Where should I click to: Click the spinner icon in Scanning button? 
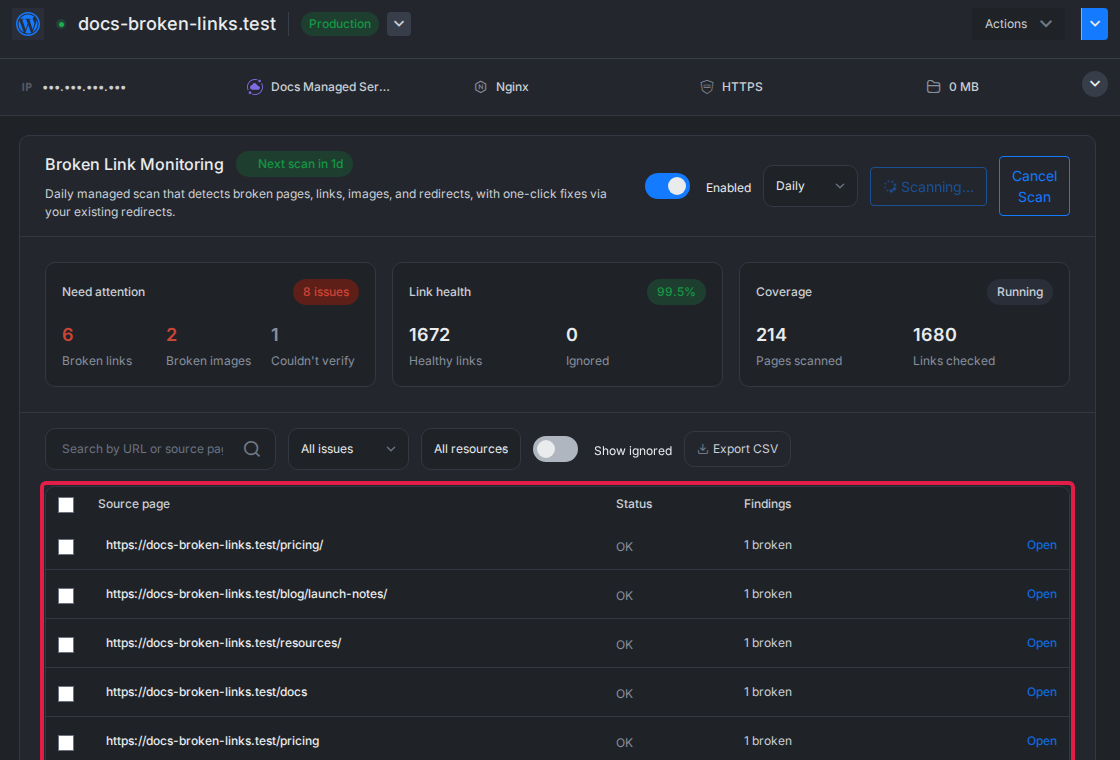(890, 186)
